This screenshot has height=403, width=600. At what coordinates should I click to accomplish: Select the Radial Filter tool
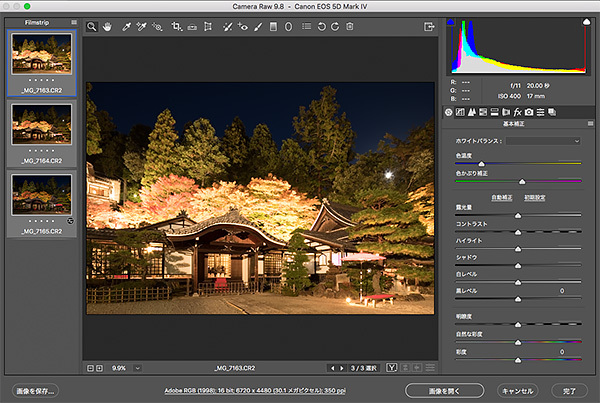pyautogui.click(x=289, y=26)
